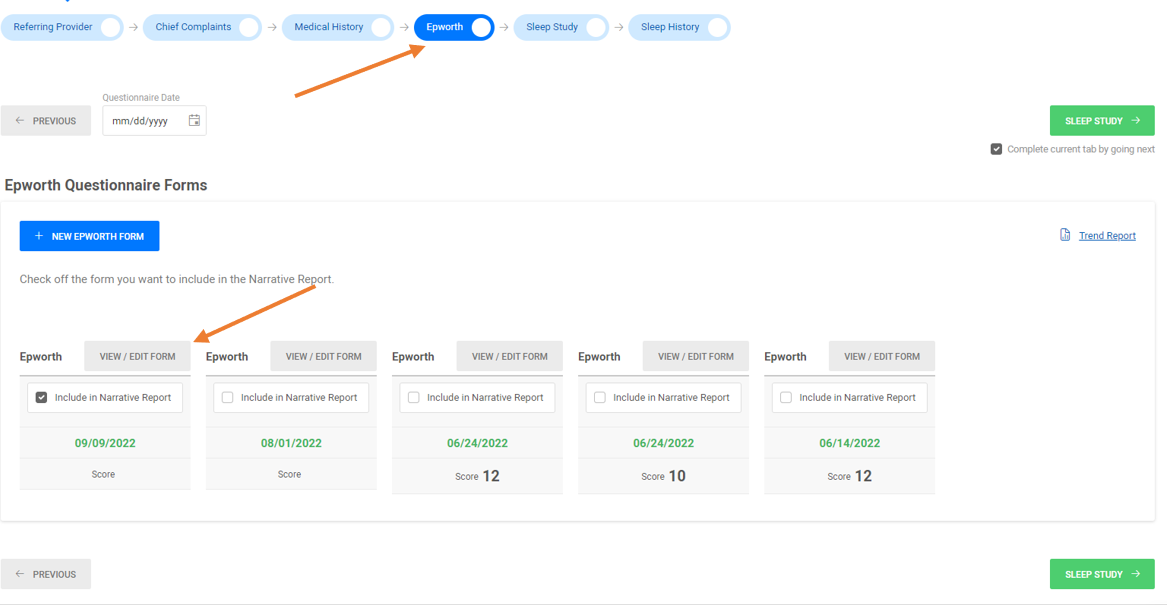Uncheck Include in Narrative Report for 09/09/2022
This screenshot has width=1167, height=605.
tap(42, 397)
